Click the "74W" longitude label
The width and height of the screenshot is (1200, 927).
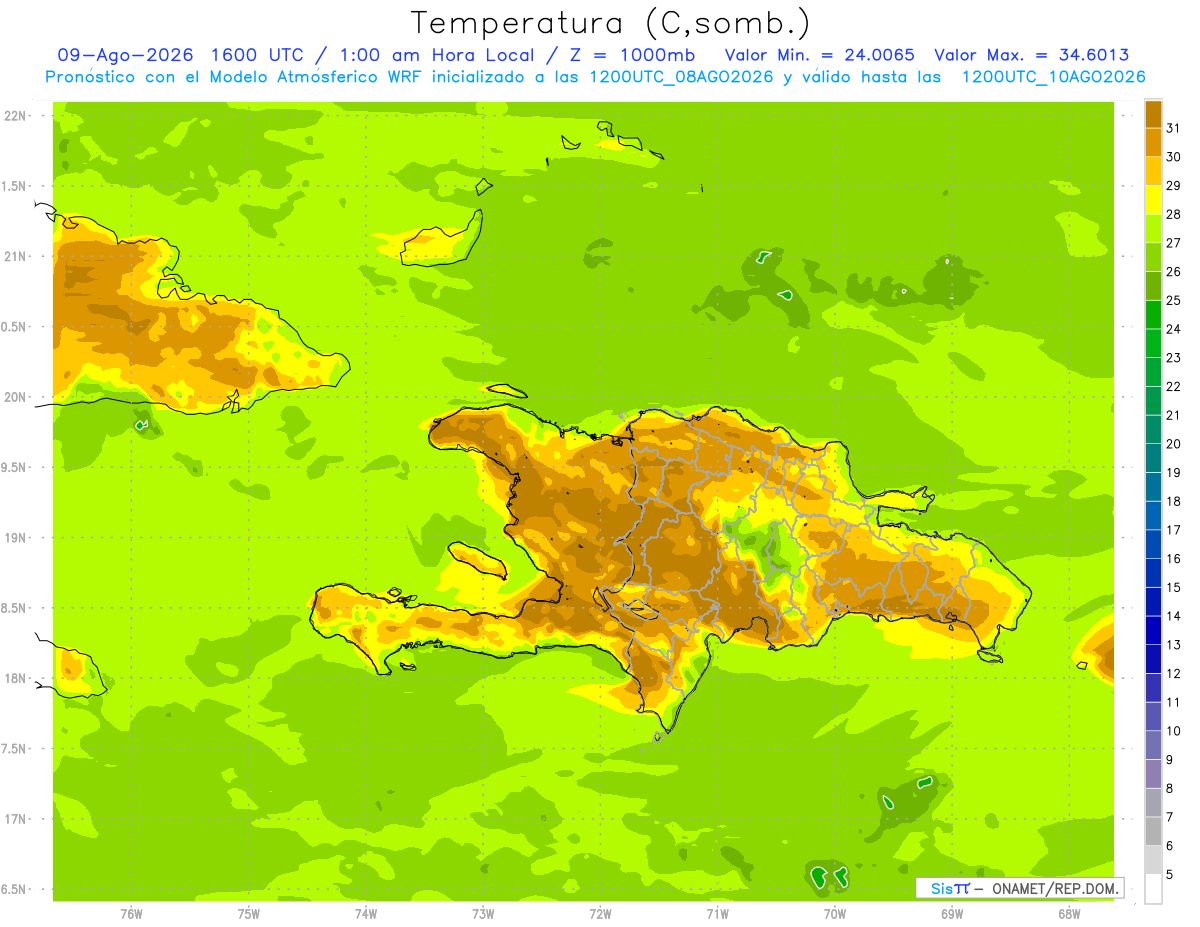coord(366,913)
